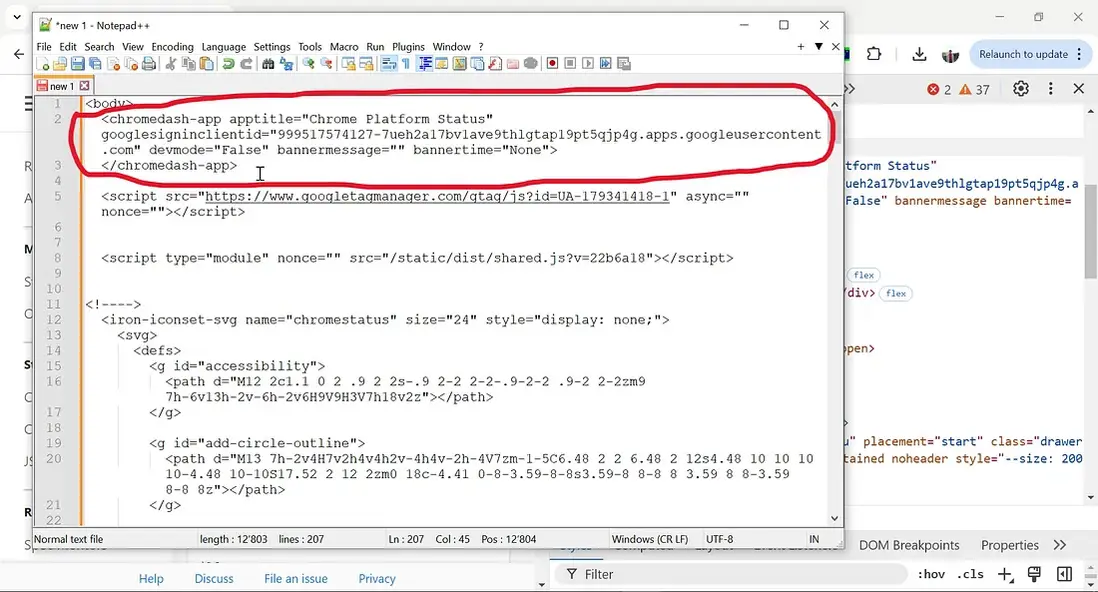This screenshot has width=1098, height=592.
Task: Open the Replace dialog icon
Action: (x=286, y=64)
